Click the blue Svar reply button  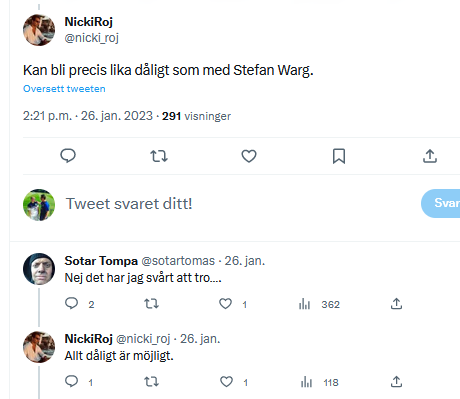(440, 203)
